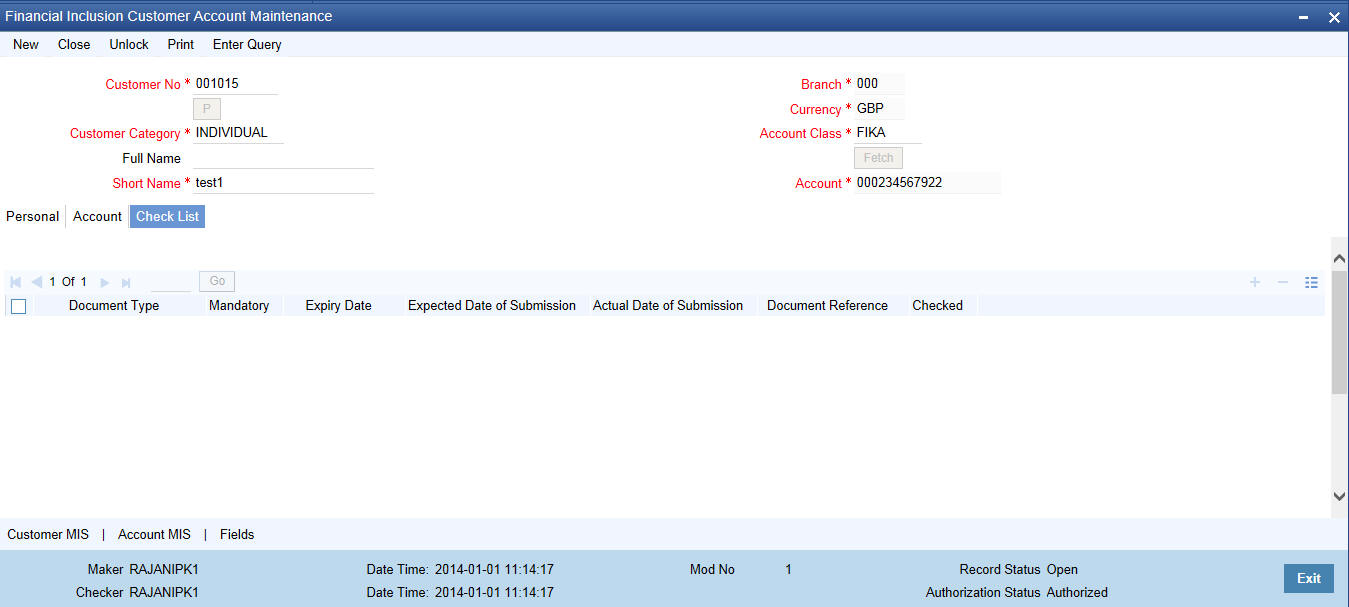
Task: Add a new checklist row with the plus icon
Action: [x=1254, y=282]
